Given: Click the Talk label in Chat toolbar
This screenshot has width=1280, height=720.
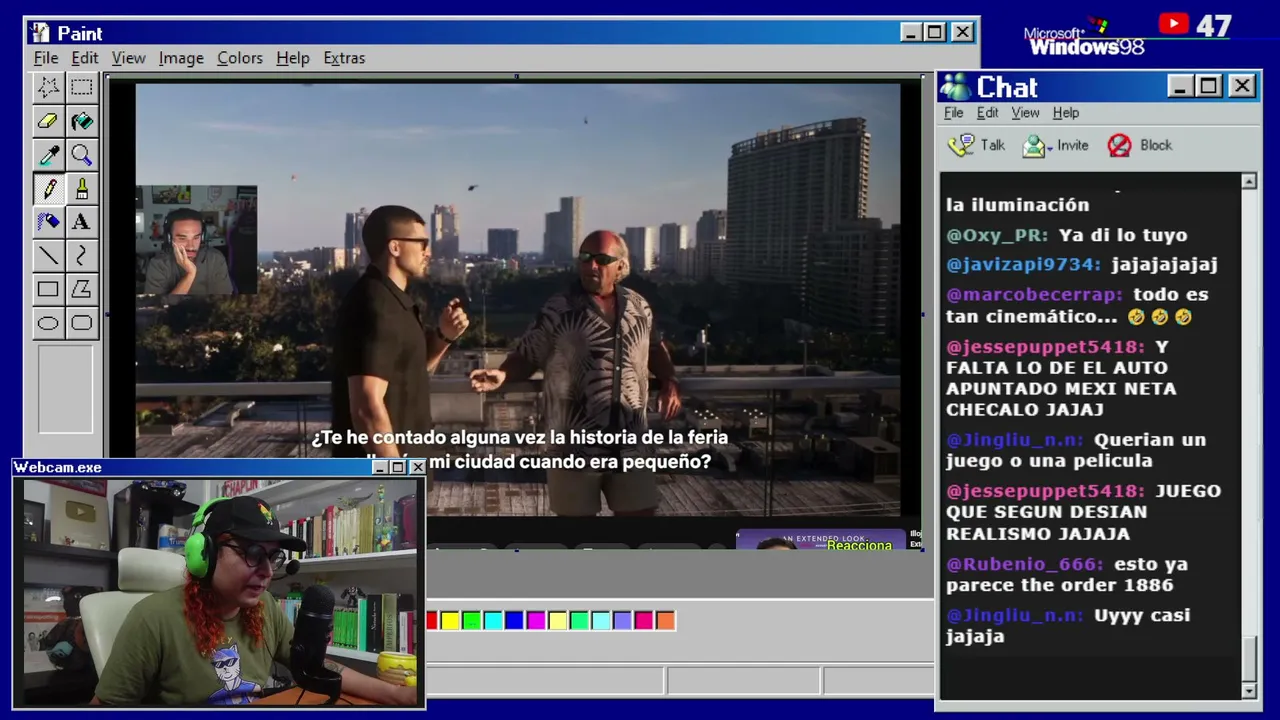Looking at the screenshot, I should [993, 145].
